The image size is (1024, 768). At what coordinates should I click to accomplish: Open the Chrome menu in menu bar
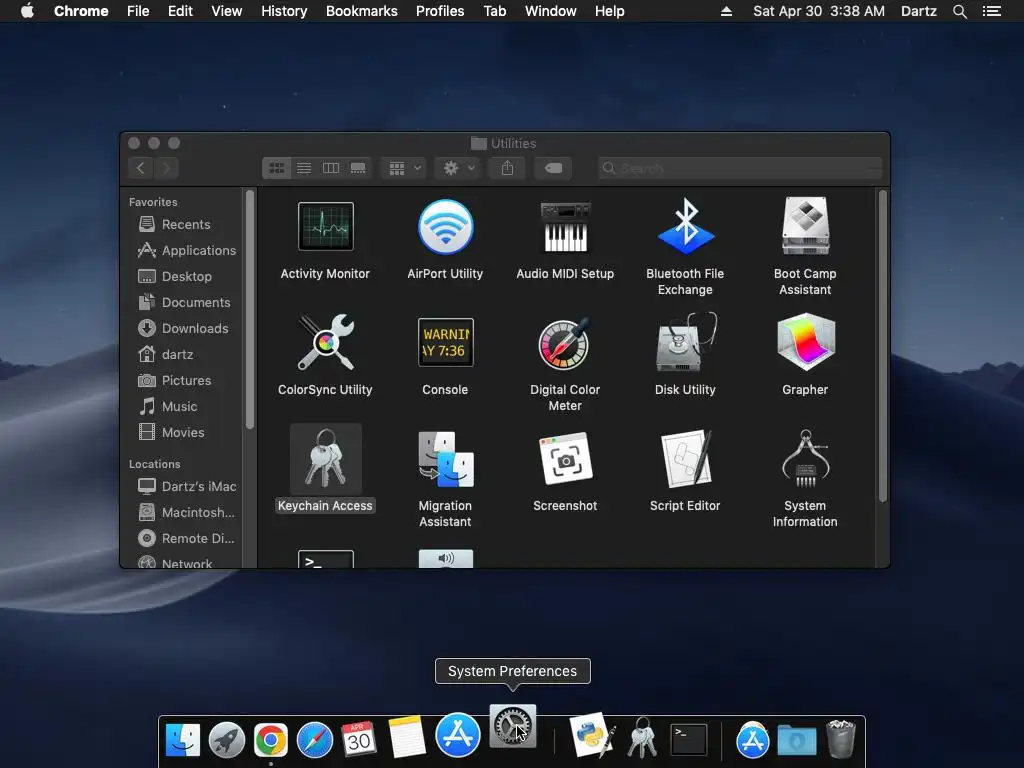(81, 11)
